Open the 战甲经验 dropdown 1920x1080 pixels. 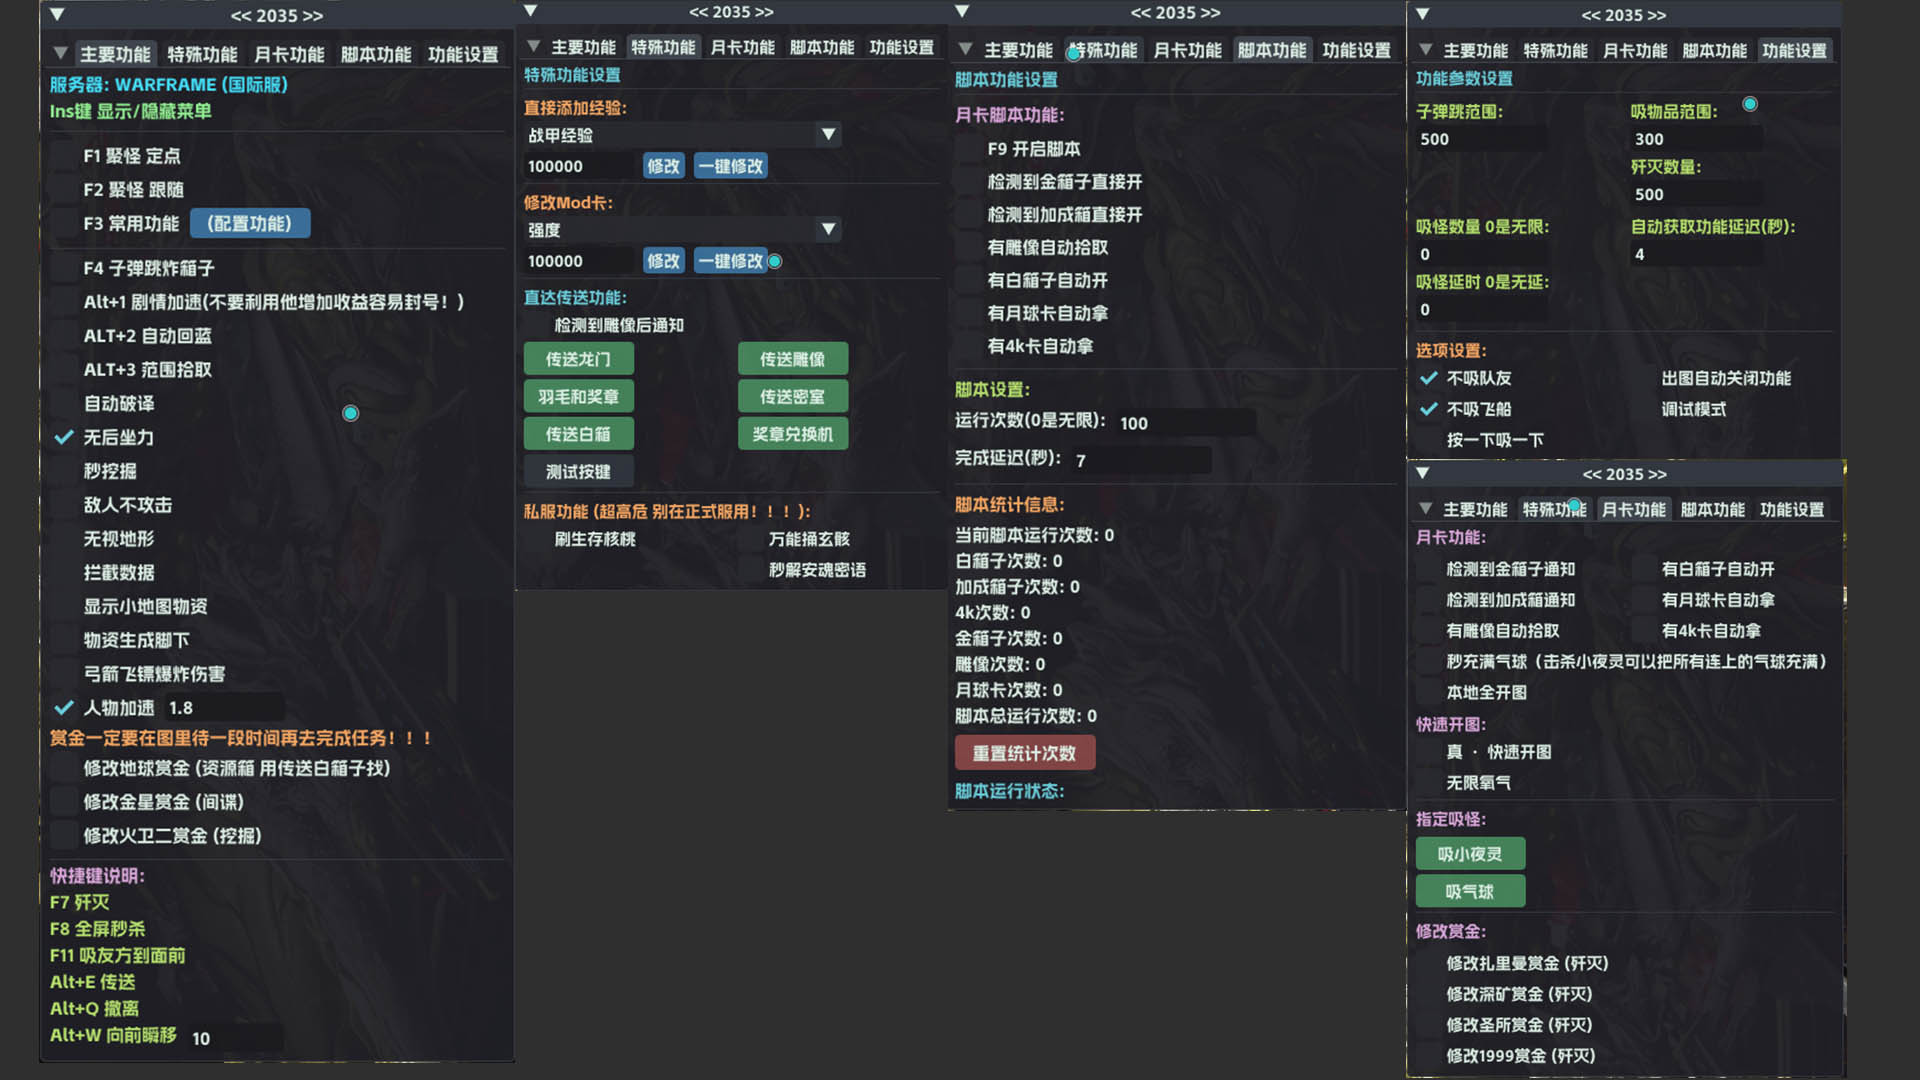[828, 135]
